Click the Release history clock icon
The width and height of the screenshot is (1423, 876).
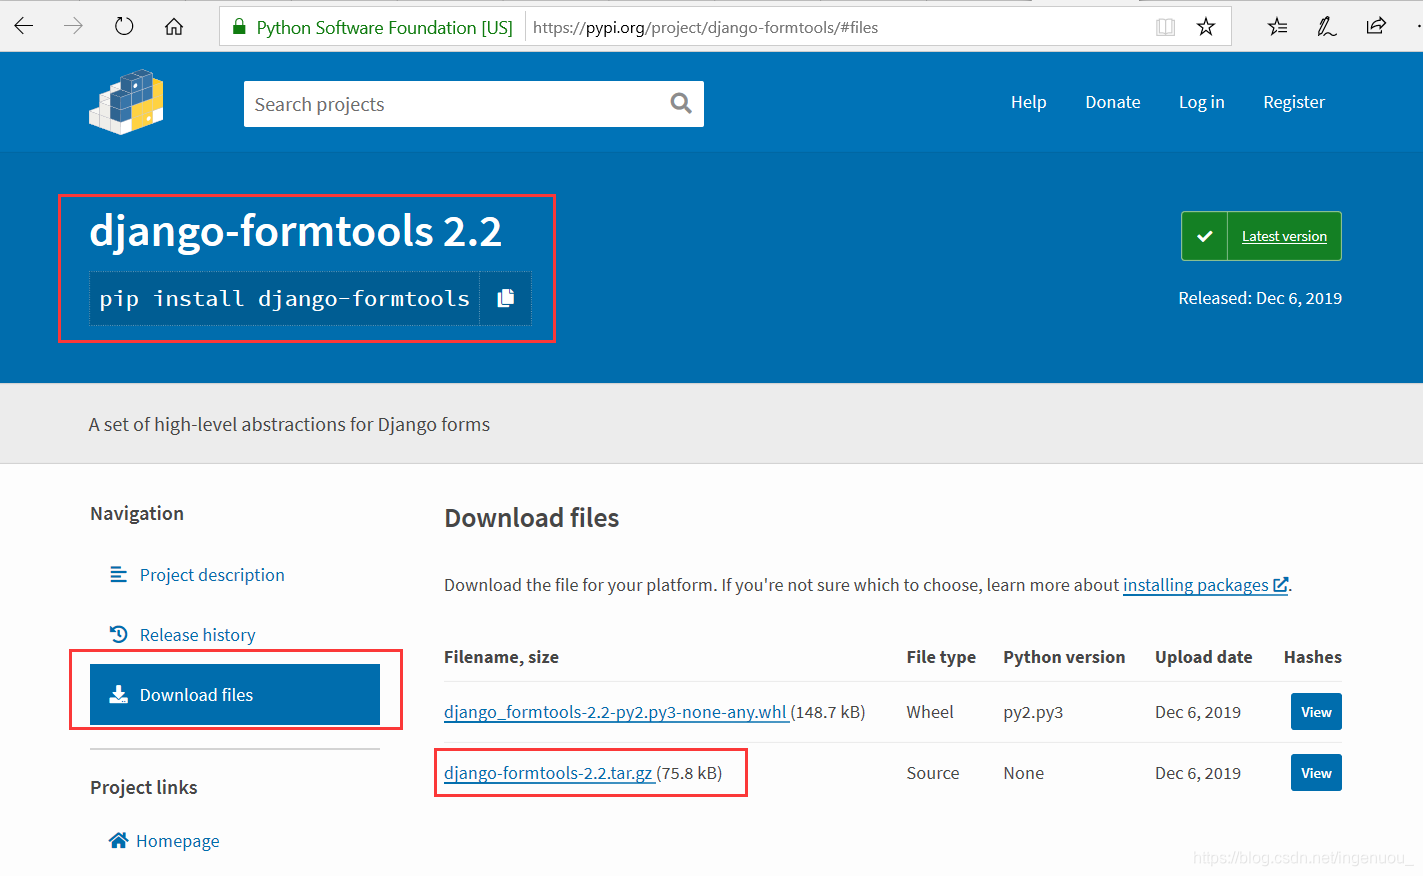(118, 634)
